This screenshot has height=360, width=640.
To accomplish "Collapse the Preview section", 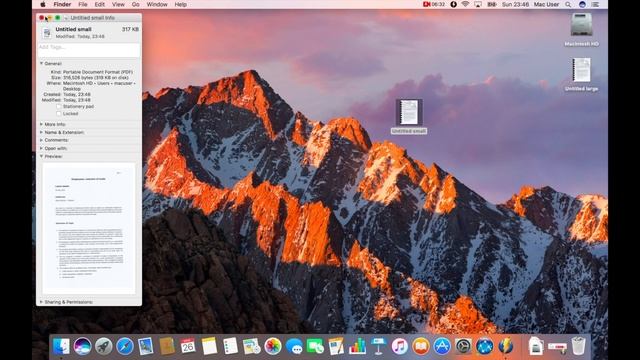I will (41, 156).
